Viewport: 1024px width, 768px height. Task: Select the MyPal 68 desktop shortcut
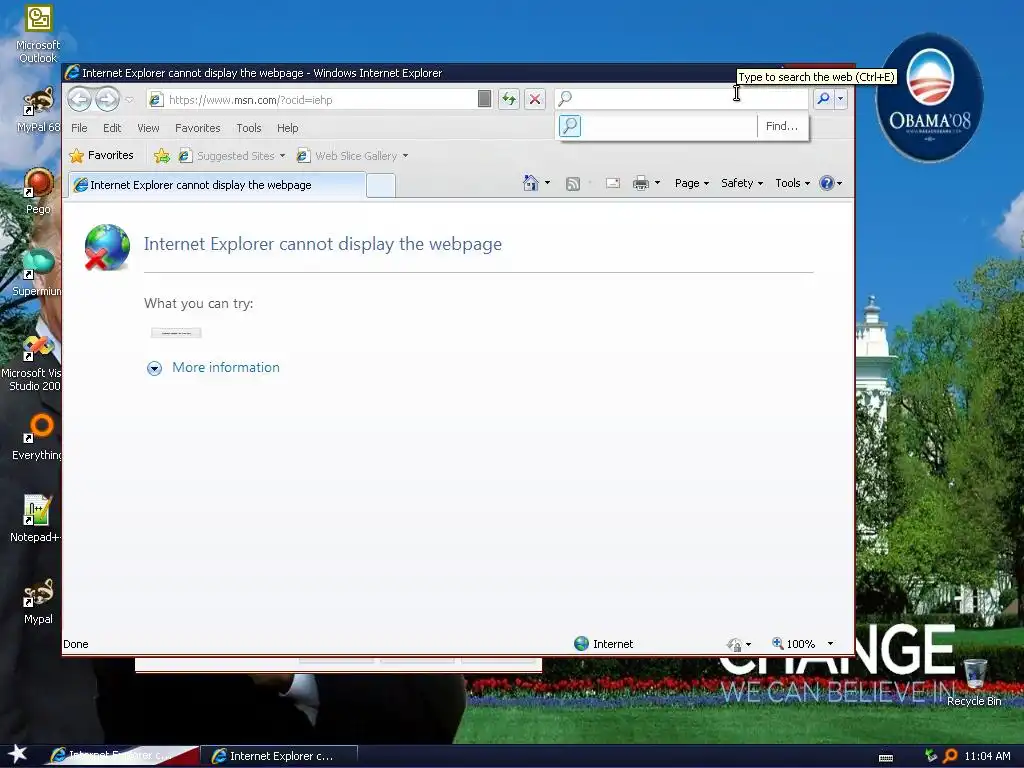click(x=38, y=109)
